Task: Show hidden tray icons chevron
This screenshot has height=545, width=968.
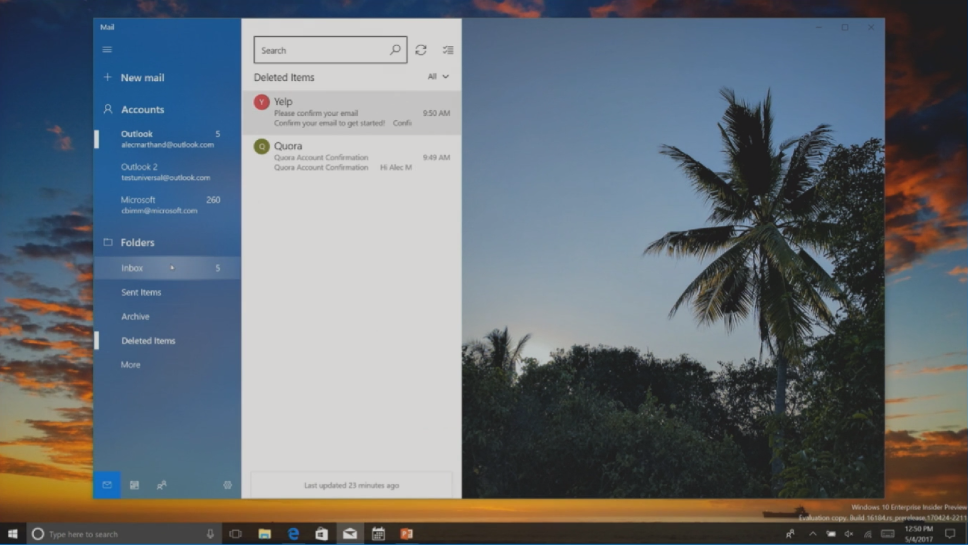Action: click(812, 534)
